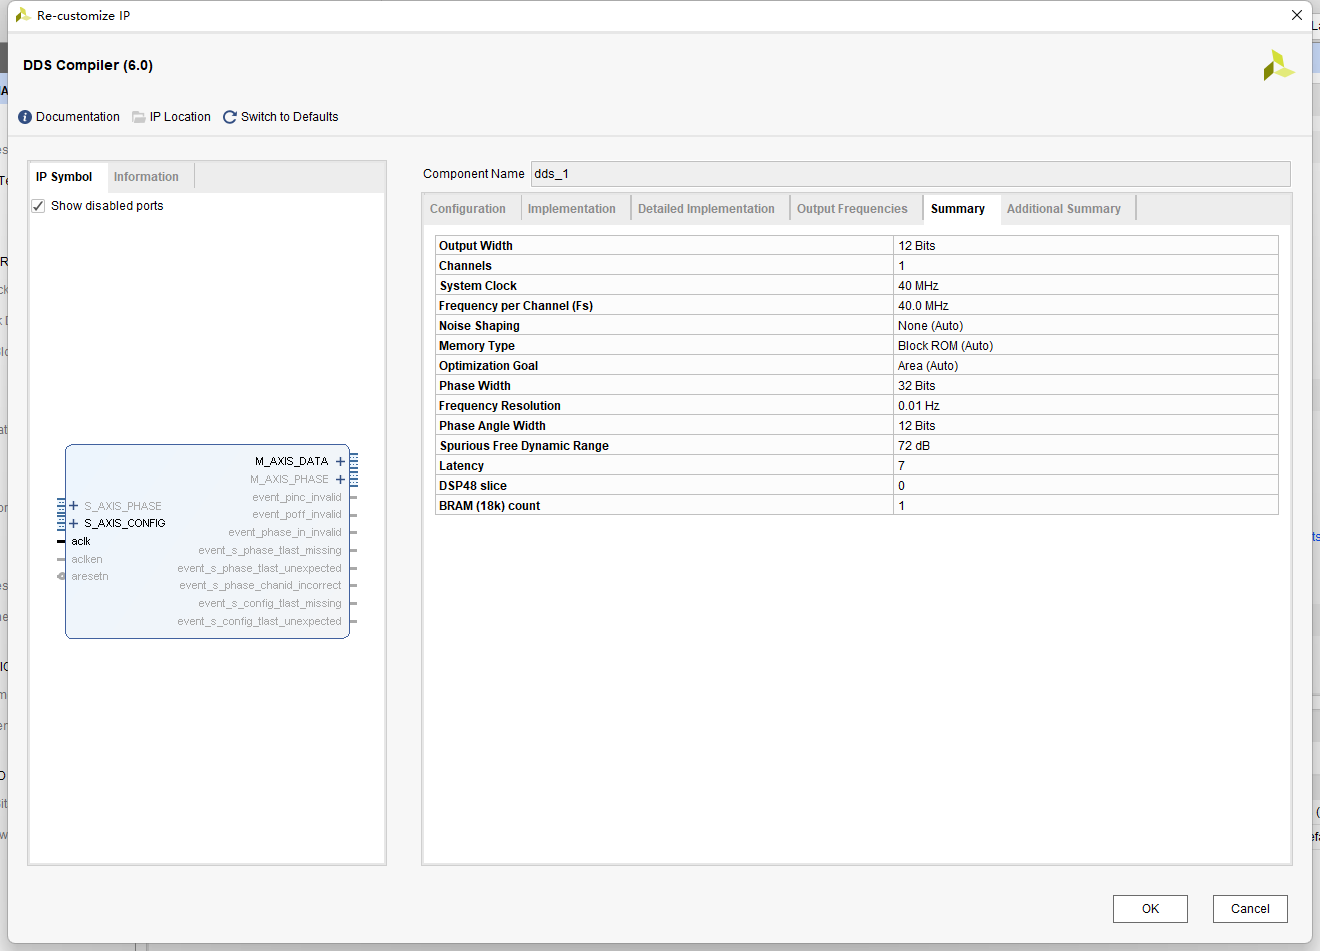1320x951 pixels.
Task: Select the Phase Angle Width row label
Action: 492,426
